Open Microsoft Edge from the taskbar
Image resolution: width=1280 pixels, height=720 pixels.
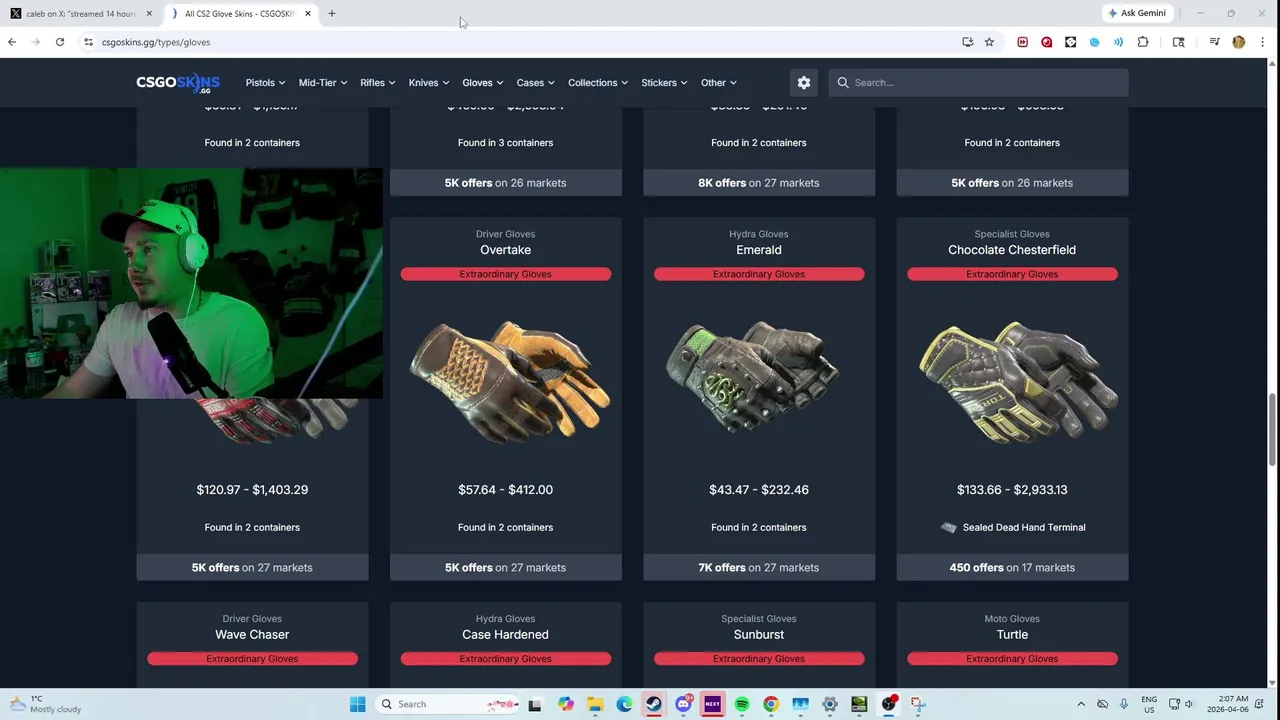(x=624, y=704)
